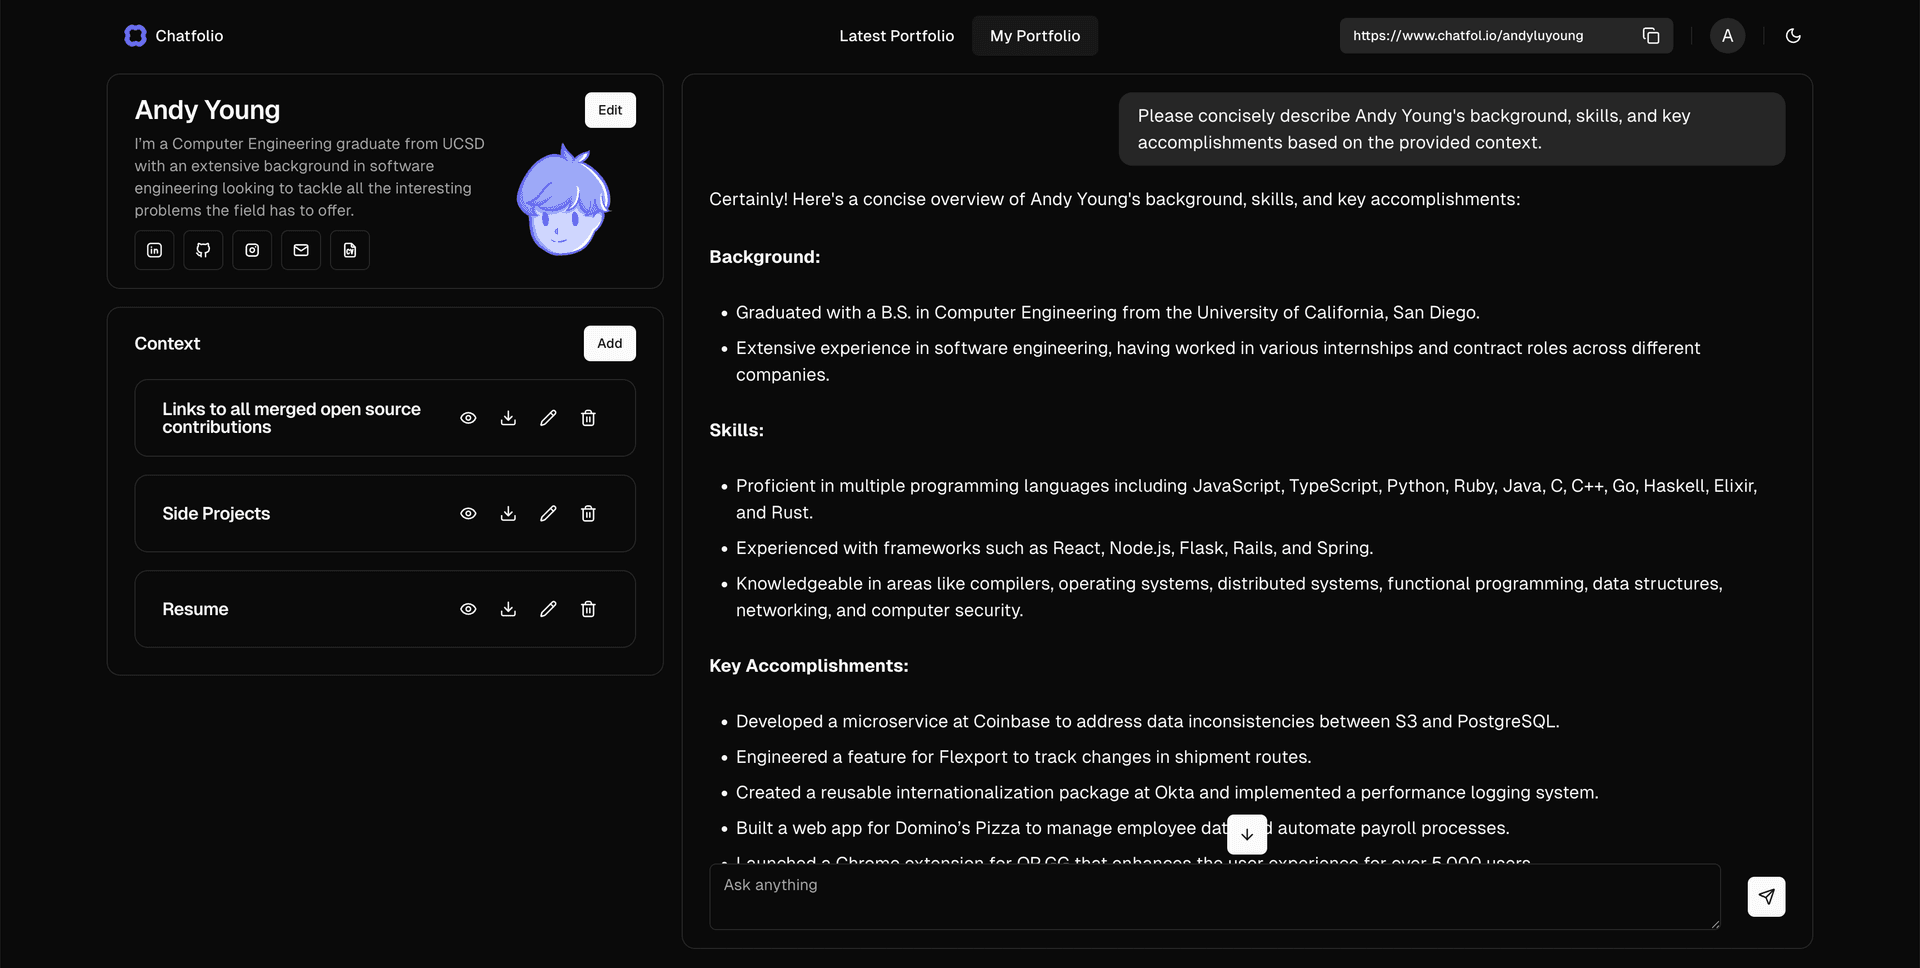1920x968 pixels.
Task: Open the GitHub profile link
Action: pyautogui.click(x=203, y=250)
